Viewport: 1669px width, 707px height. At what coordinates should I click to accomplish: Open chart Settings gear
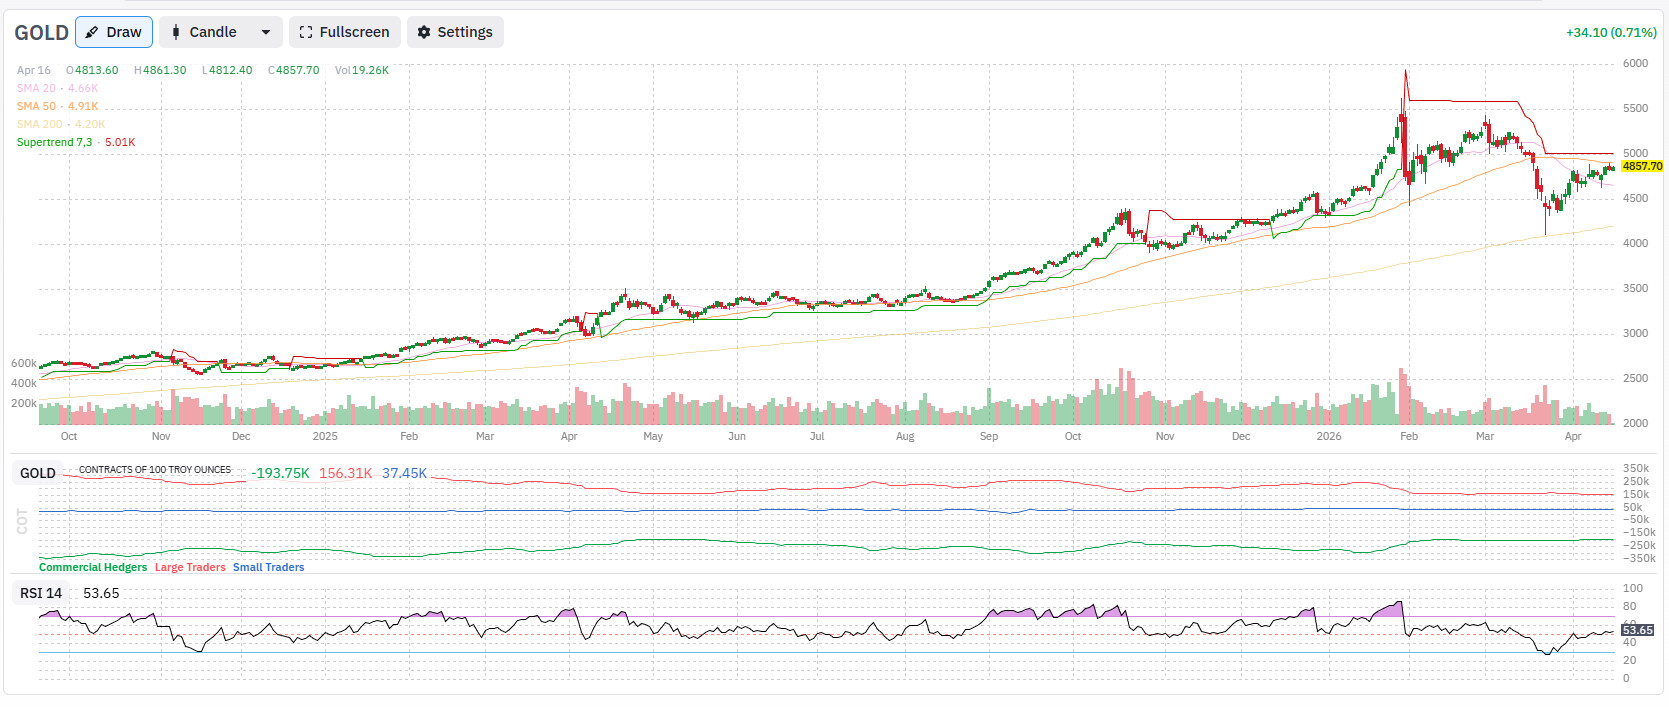click(455, 32)
